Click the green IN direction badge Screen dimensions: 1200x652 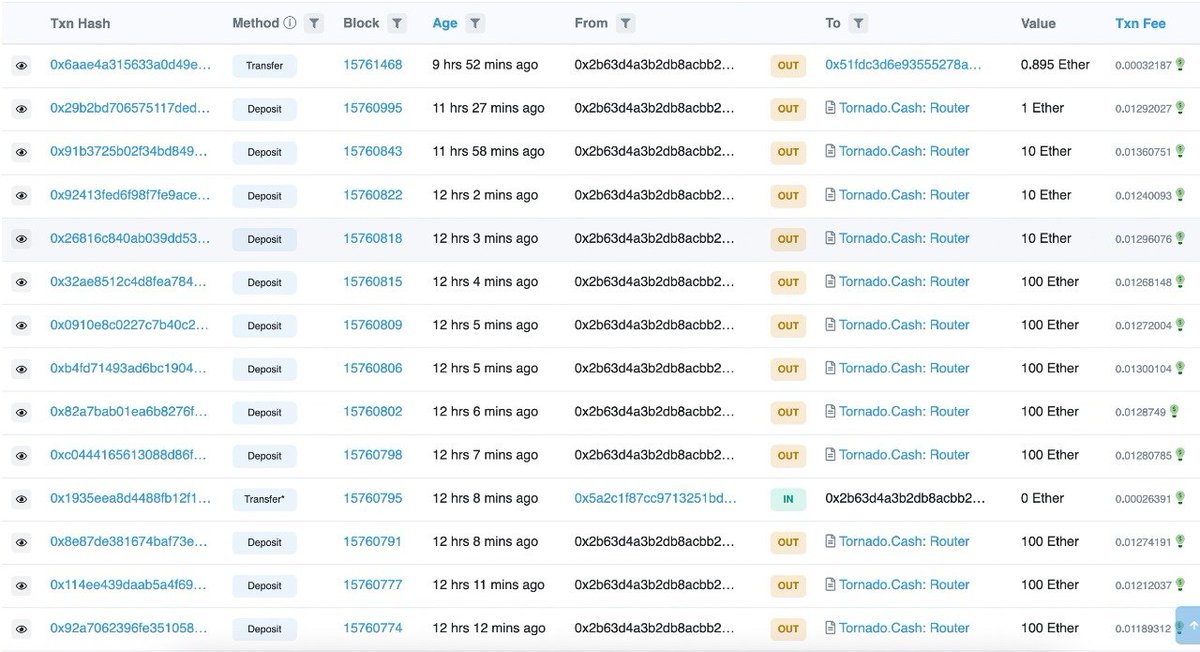(x=788, y=499)
